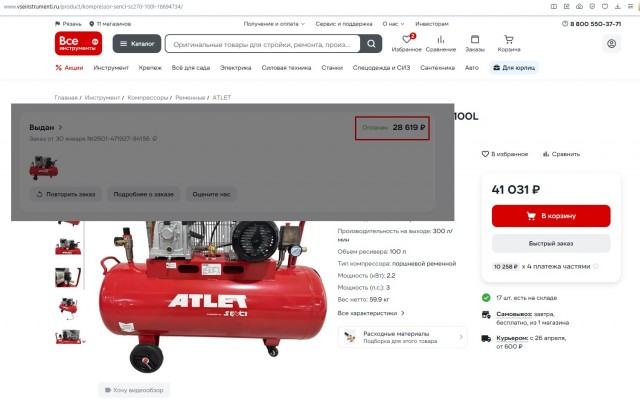The height and width of the screenshot is (408, 640).
Task: Open Станки category
Action: coord(332,68)
